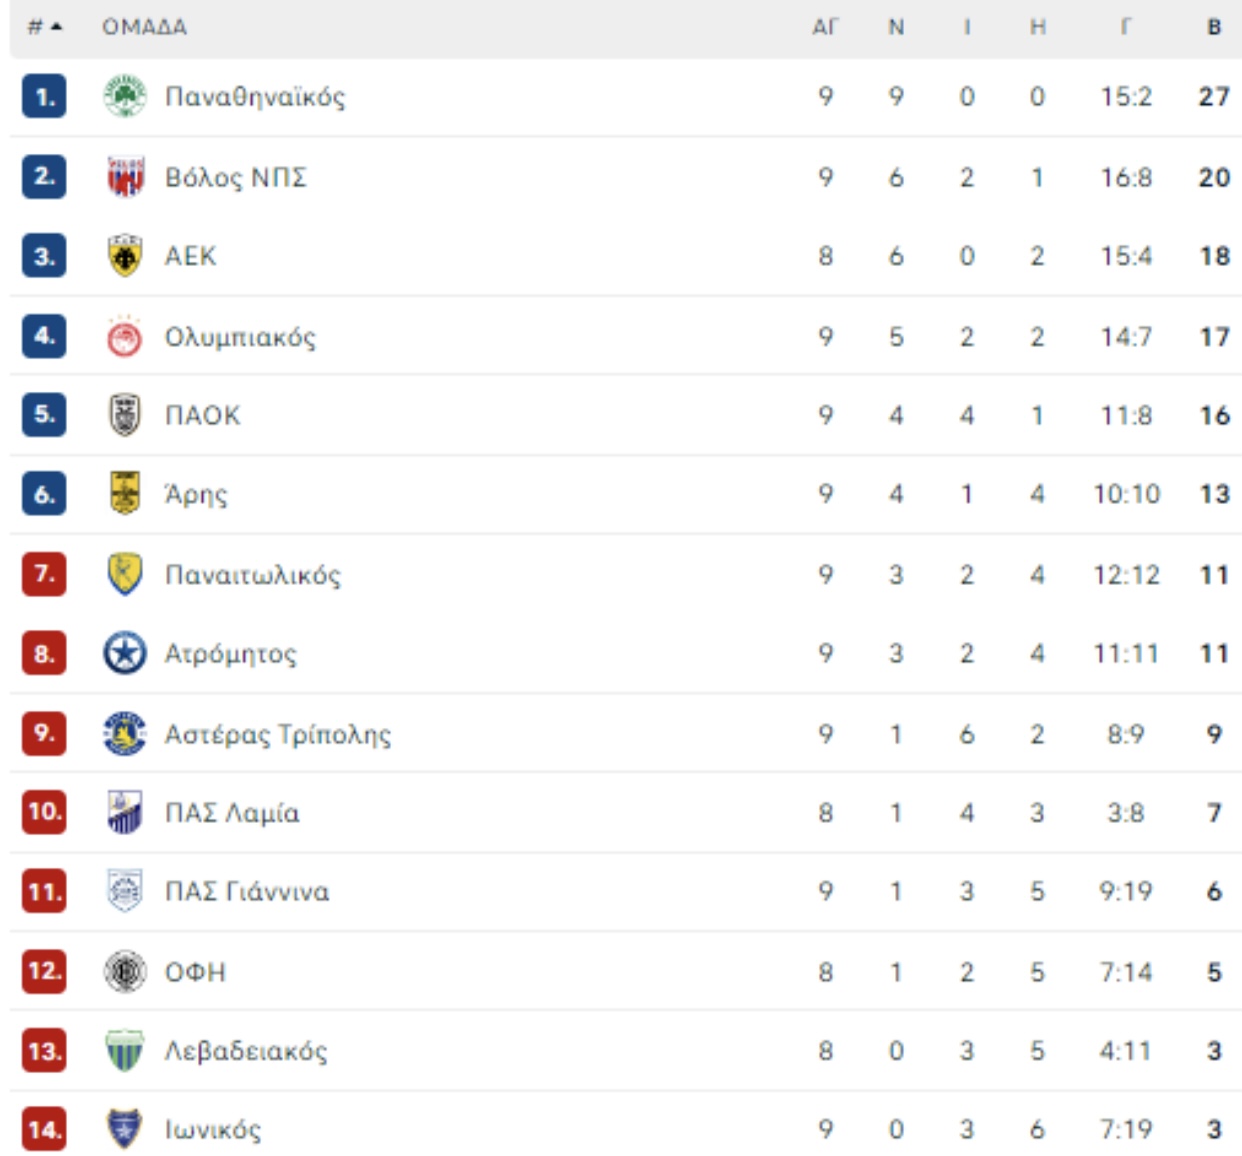The height and width of the screenshot is (1156, 1242).
Task: Open the Αστέρας Τρίπολης team link
Action: (x=278, y=734)
